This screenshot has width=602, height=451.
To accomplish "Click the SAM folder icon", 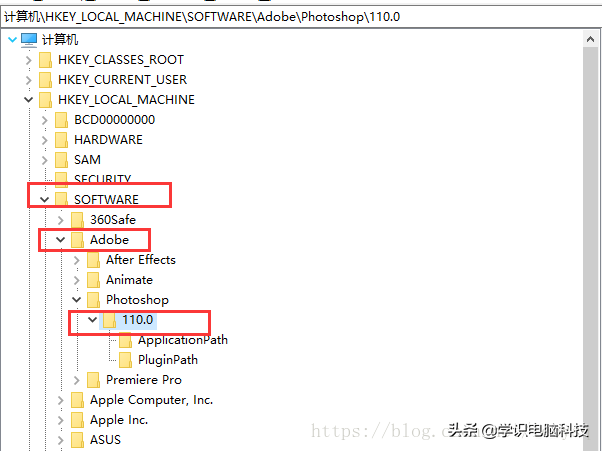I will [x=61, y=160].
